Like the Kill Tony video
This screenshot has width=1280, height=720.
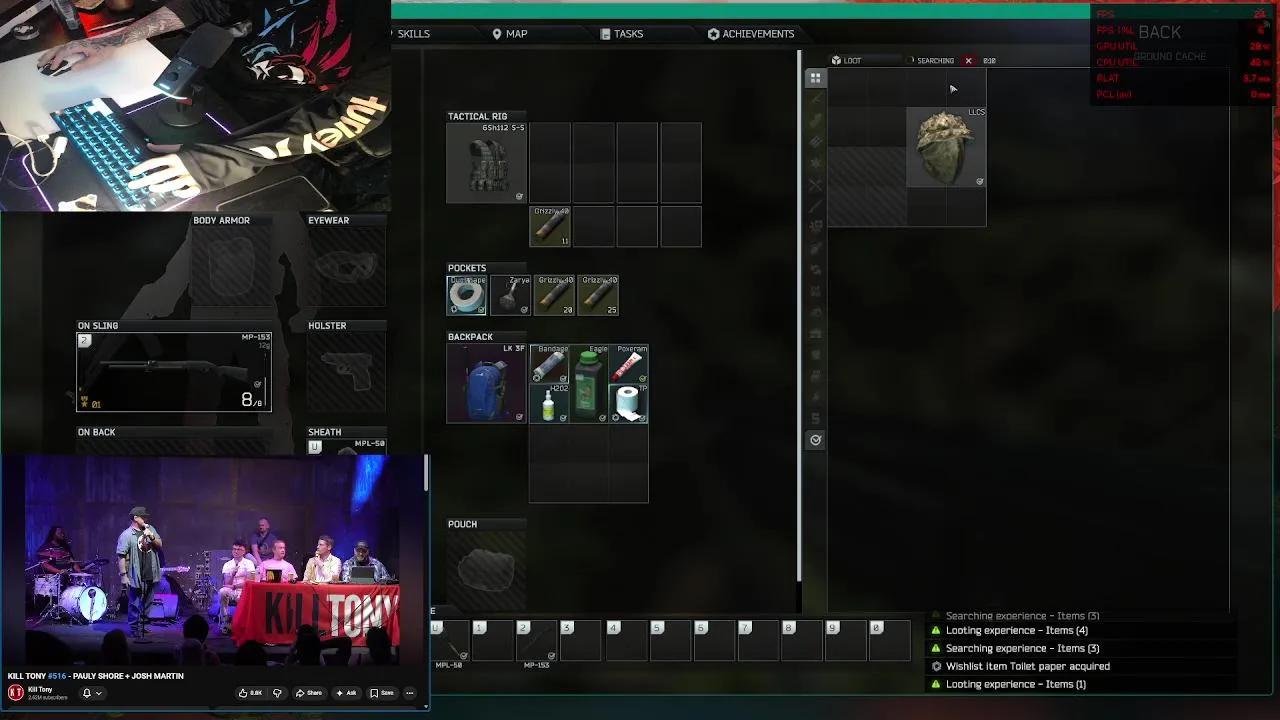(250, 693)
